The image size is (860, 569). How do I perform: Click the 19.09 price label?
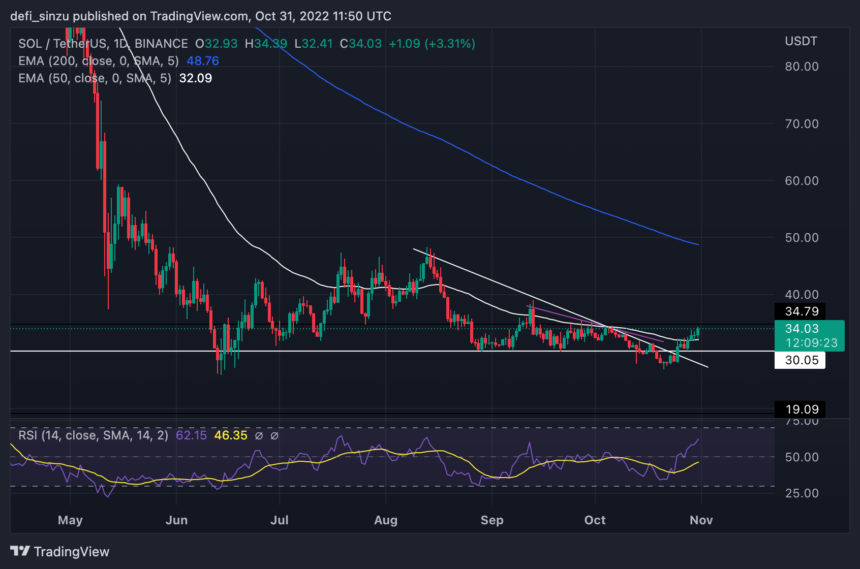pos(793,409)
